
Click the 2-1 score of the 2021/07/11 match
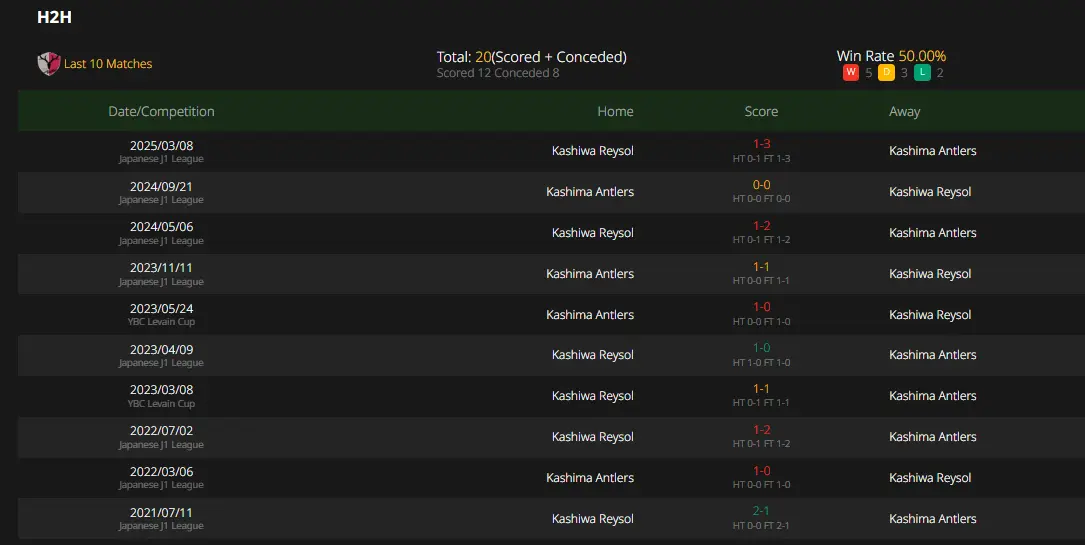tap(761, 510)
